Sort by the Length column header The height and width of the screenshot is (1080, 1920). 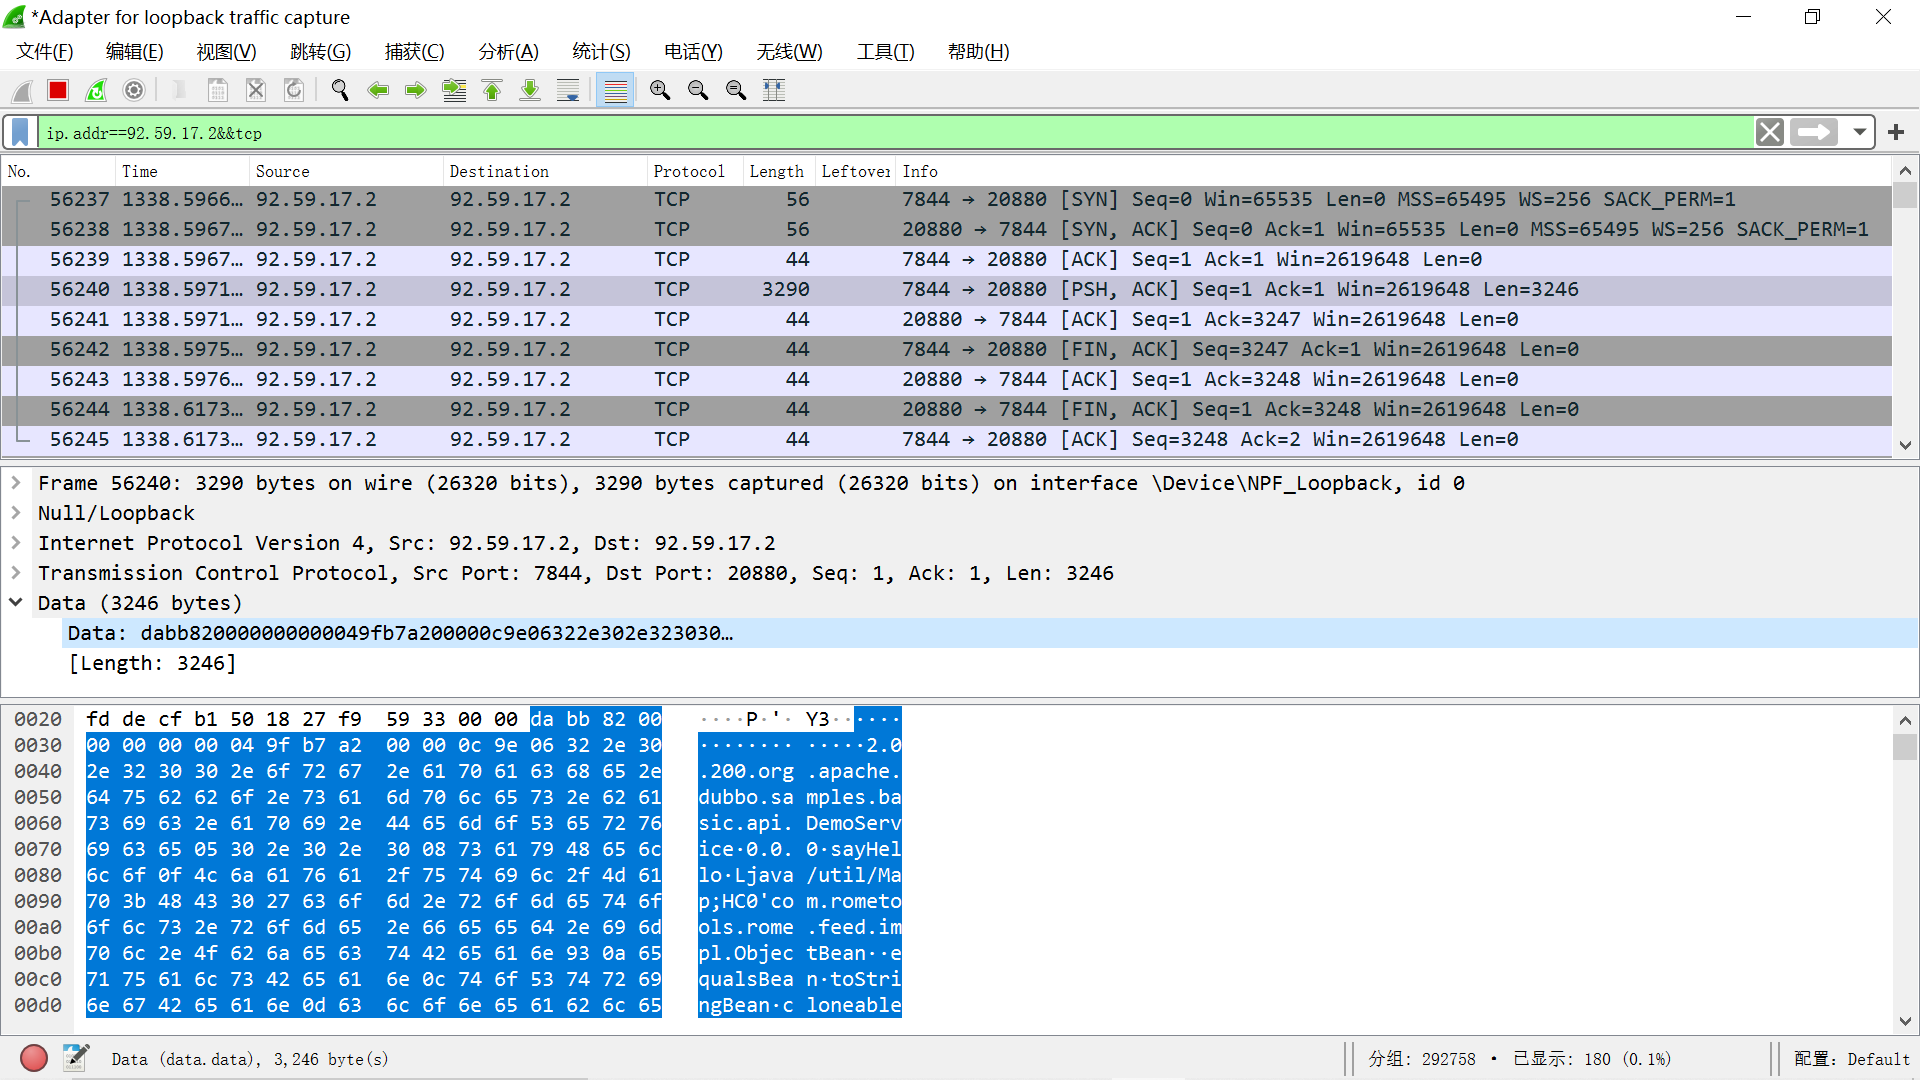click(x=780, y=172)
